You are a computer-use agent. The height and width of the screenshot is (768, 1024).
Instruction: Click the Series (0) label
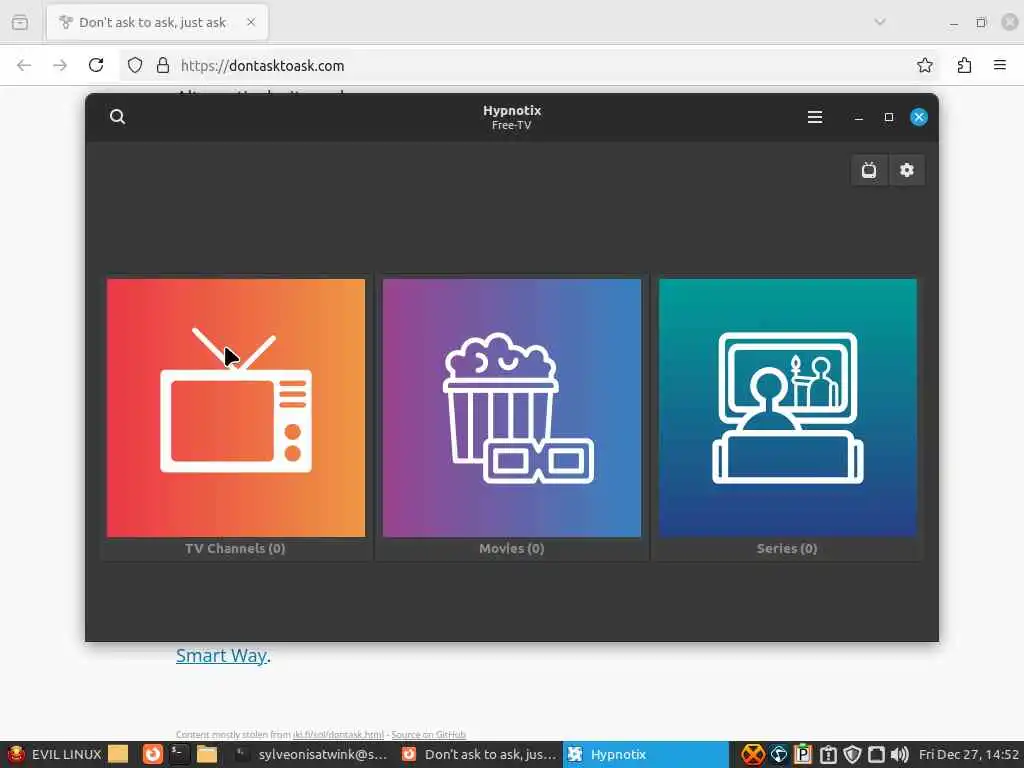point(787,549)
